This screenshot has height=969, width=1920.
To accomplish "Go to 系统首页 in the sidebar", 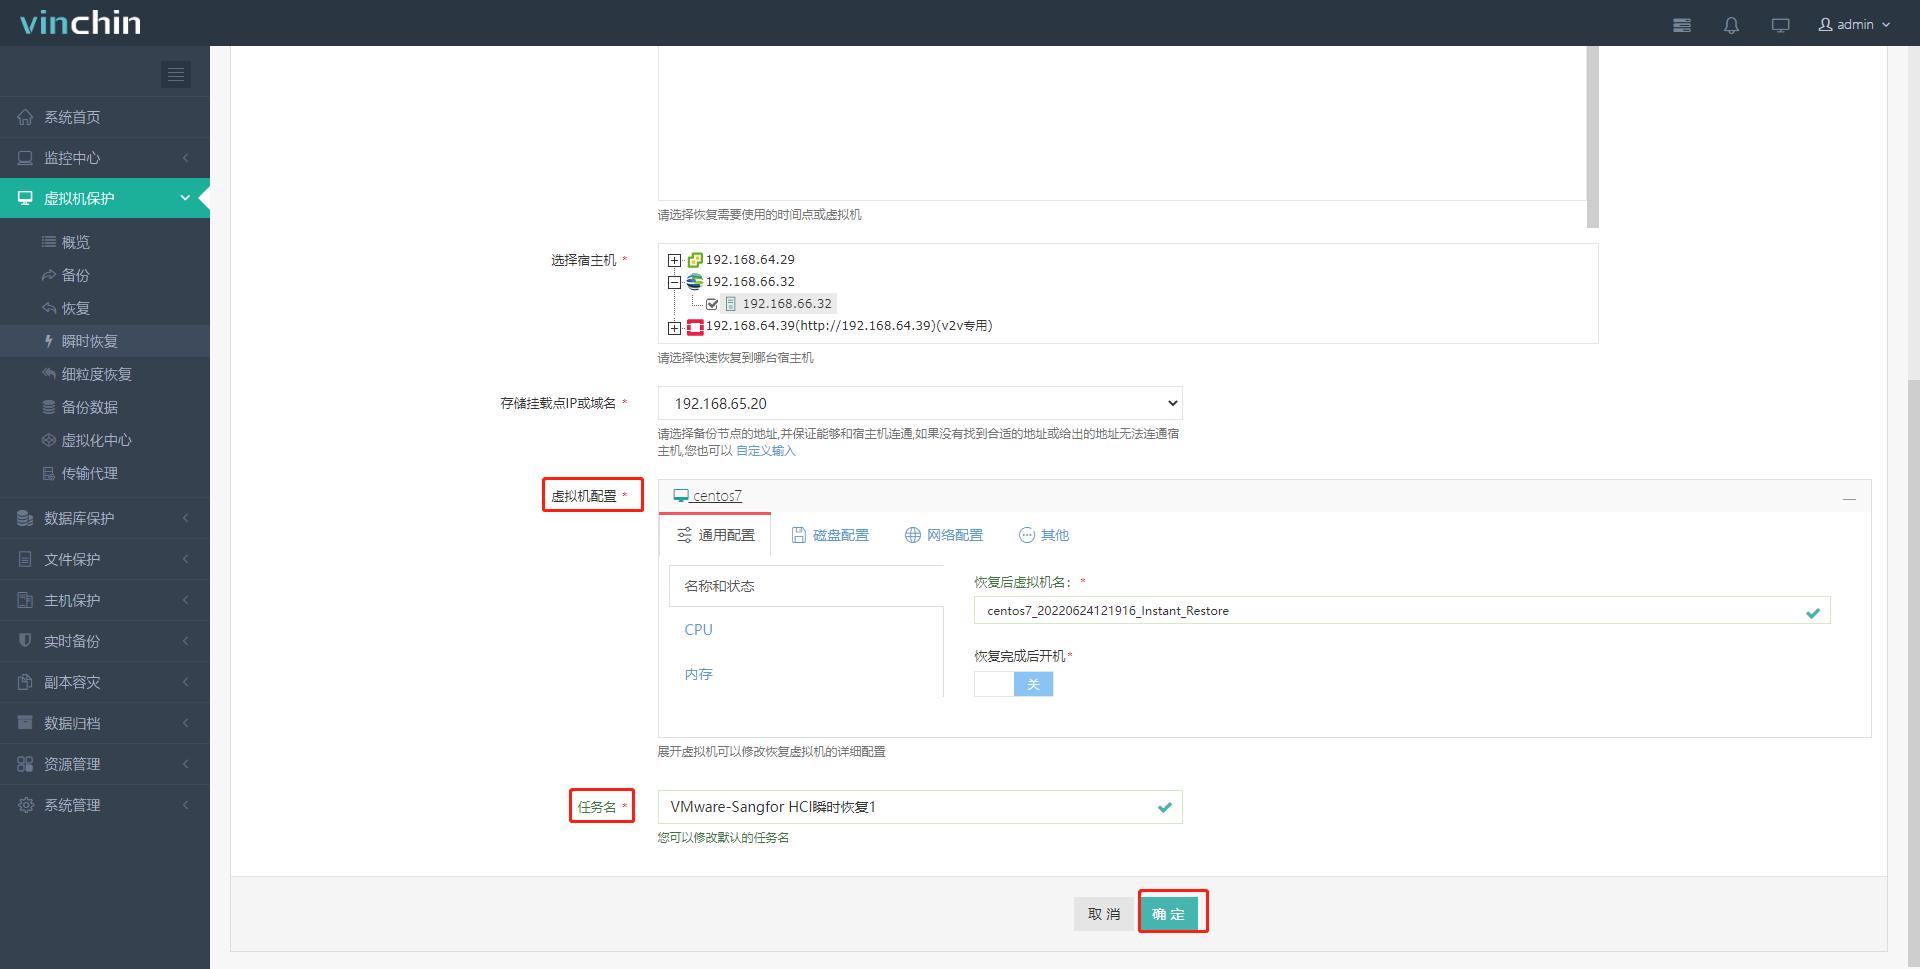I will tap(105, 117).
